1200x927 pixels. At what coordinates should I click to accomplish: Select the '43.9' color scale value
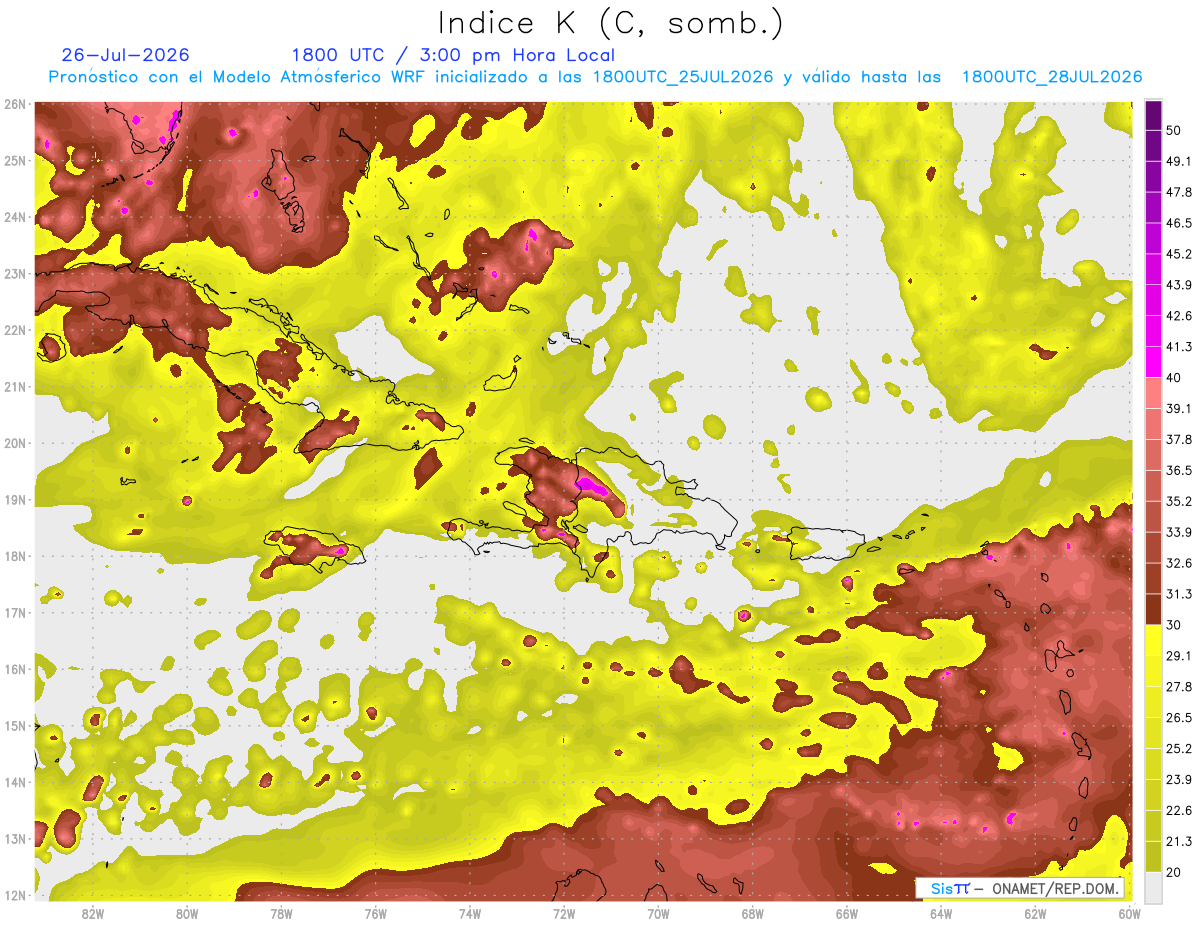coord(1178,285)
